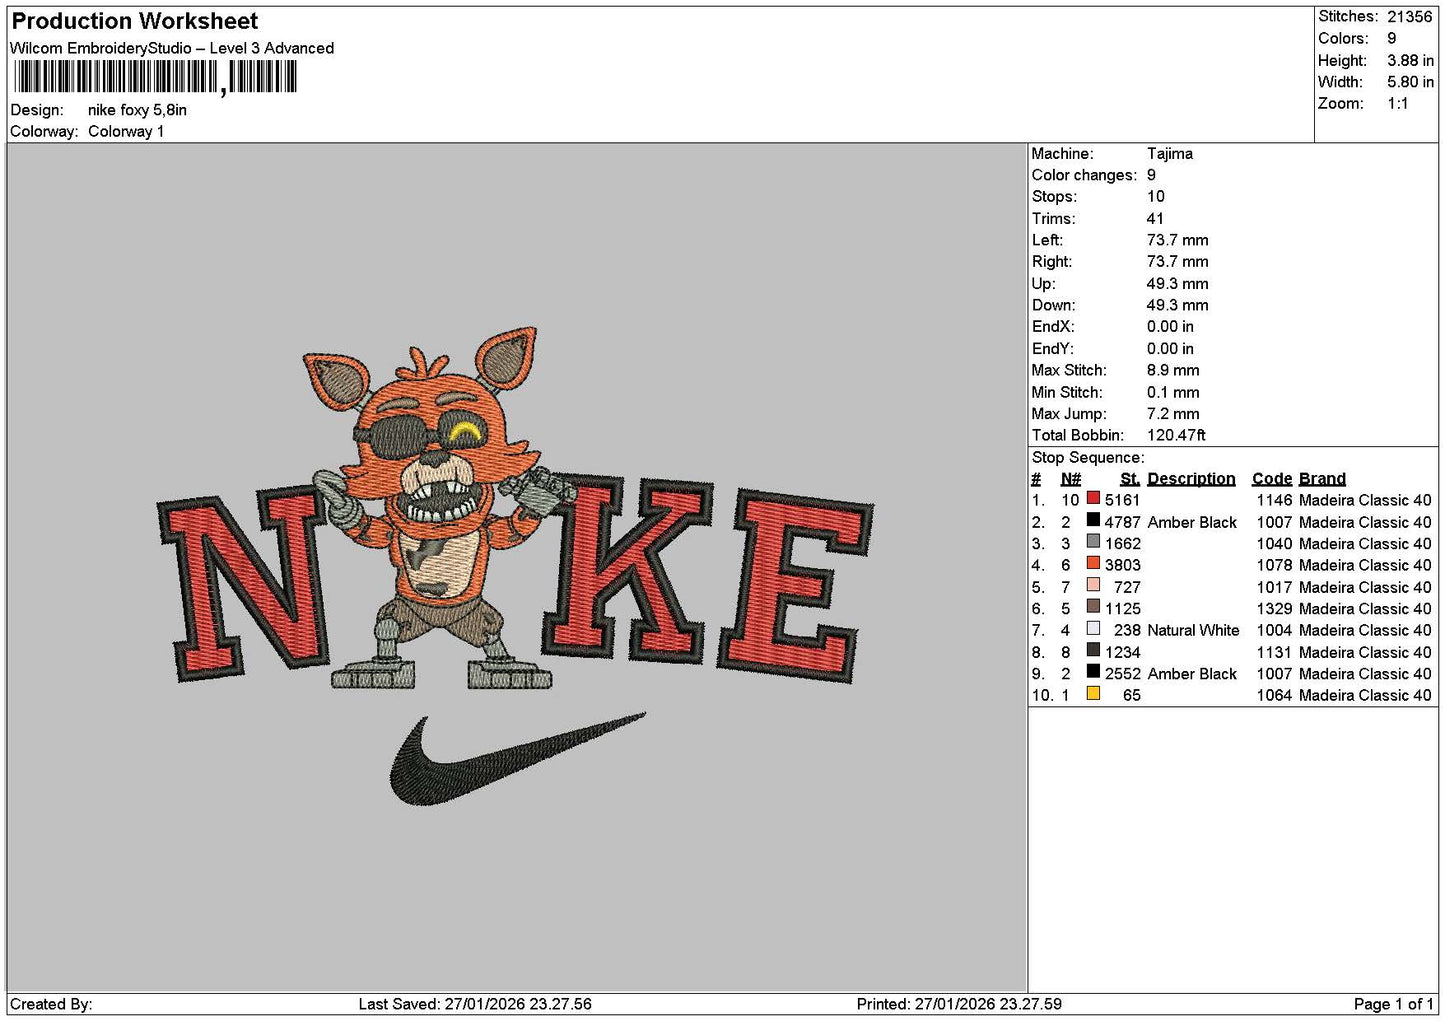Screen dimensions: 1445x1021
Task: Click the Zoom value 1:1
Action: click(1397, 104)
